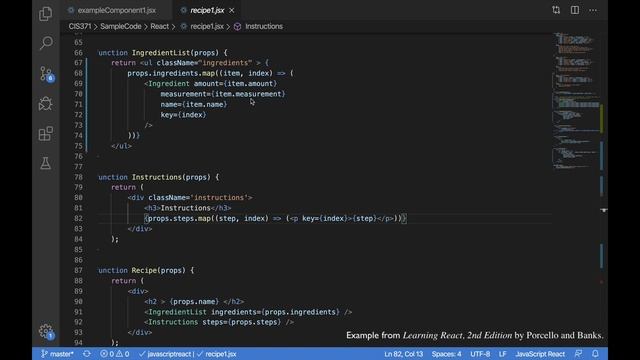Click item.measurement on line 70
The image size is (640, 360).
tap(248, 94)
